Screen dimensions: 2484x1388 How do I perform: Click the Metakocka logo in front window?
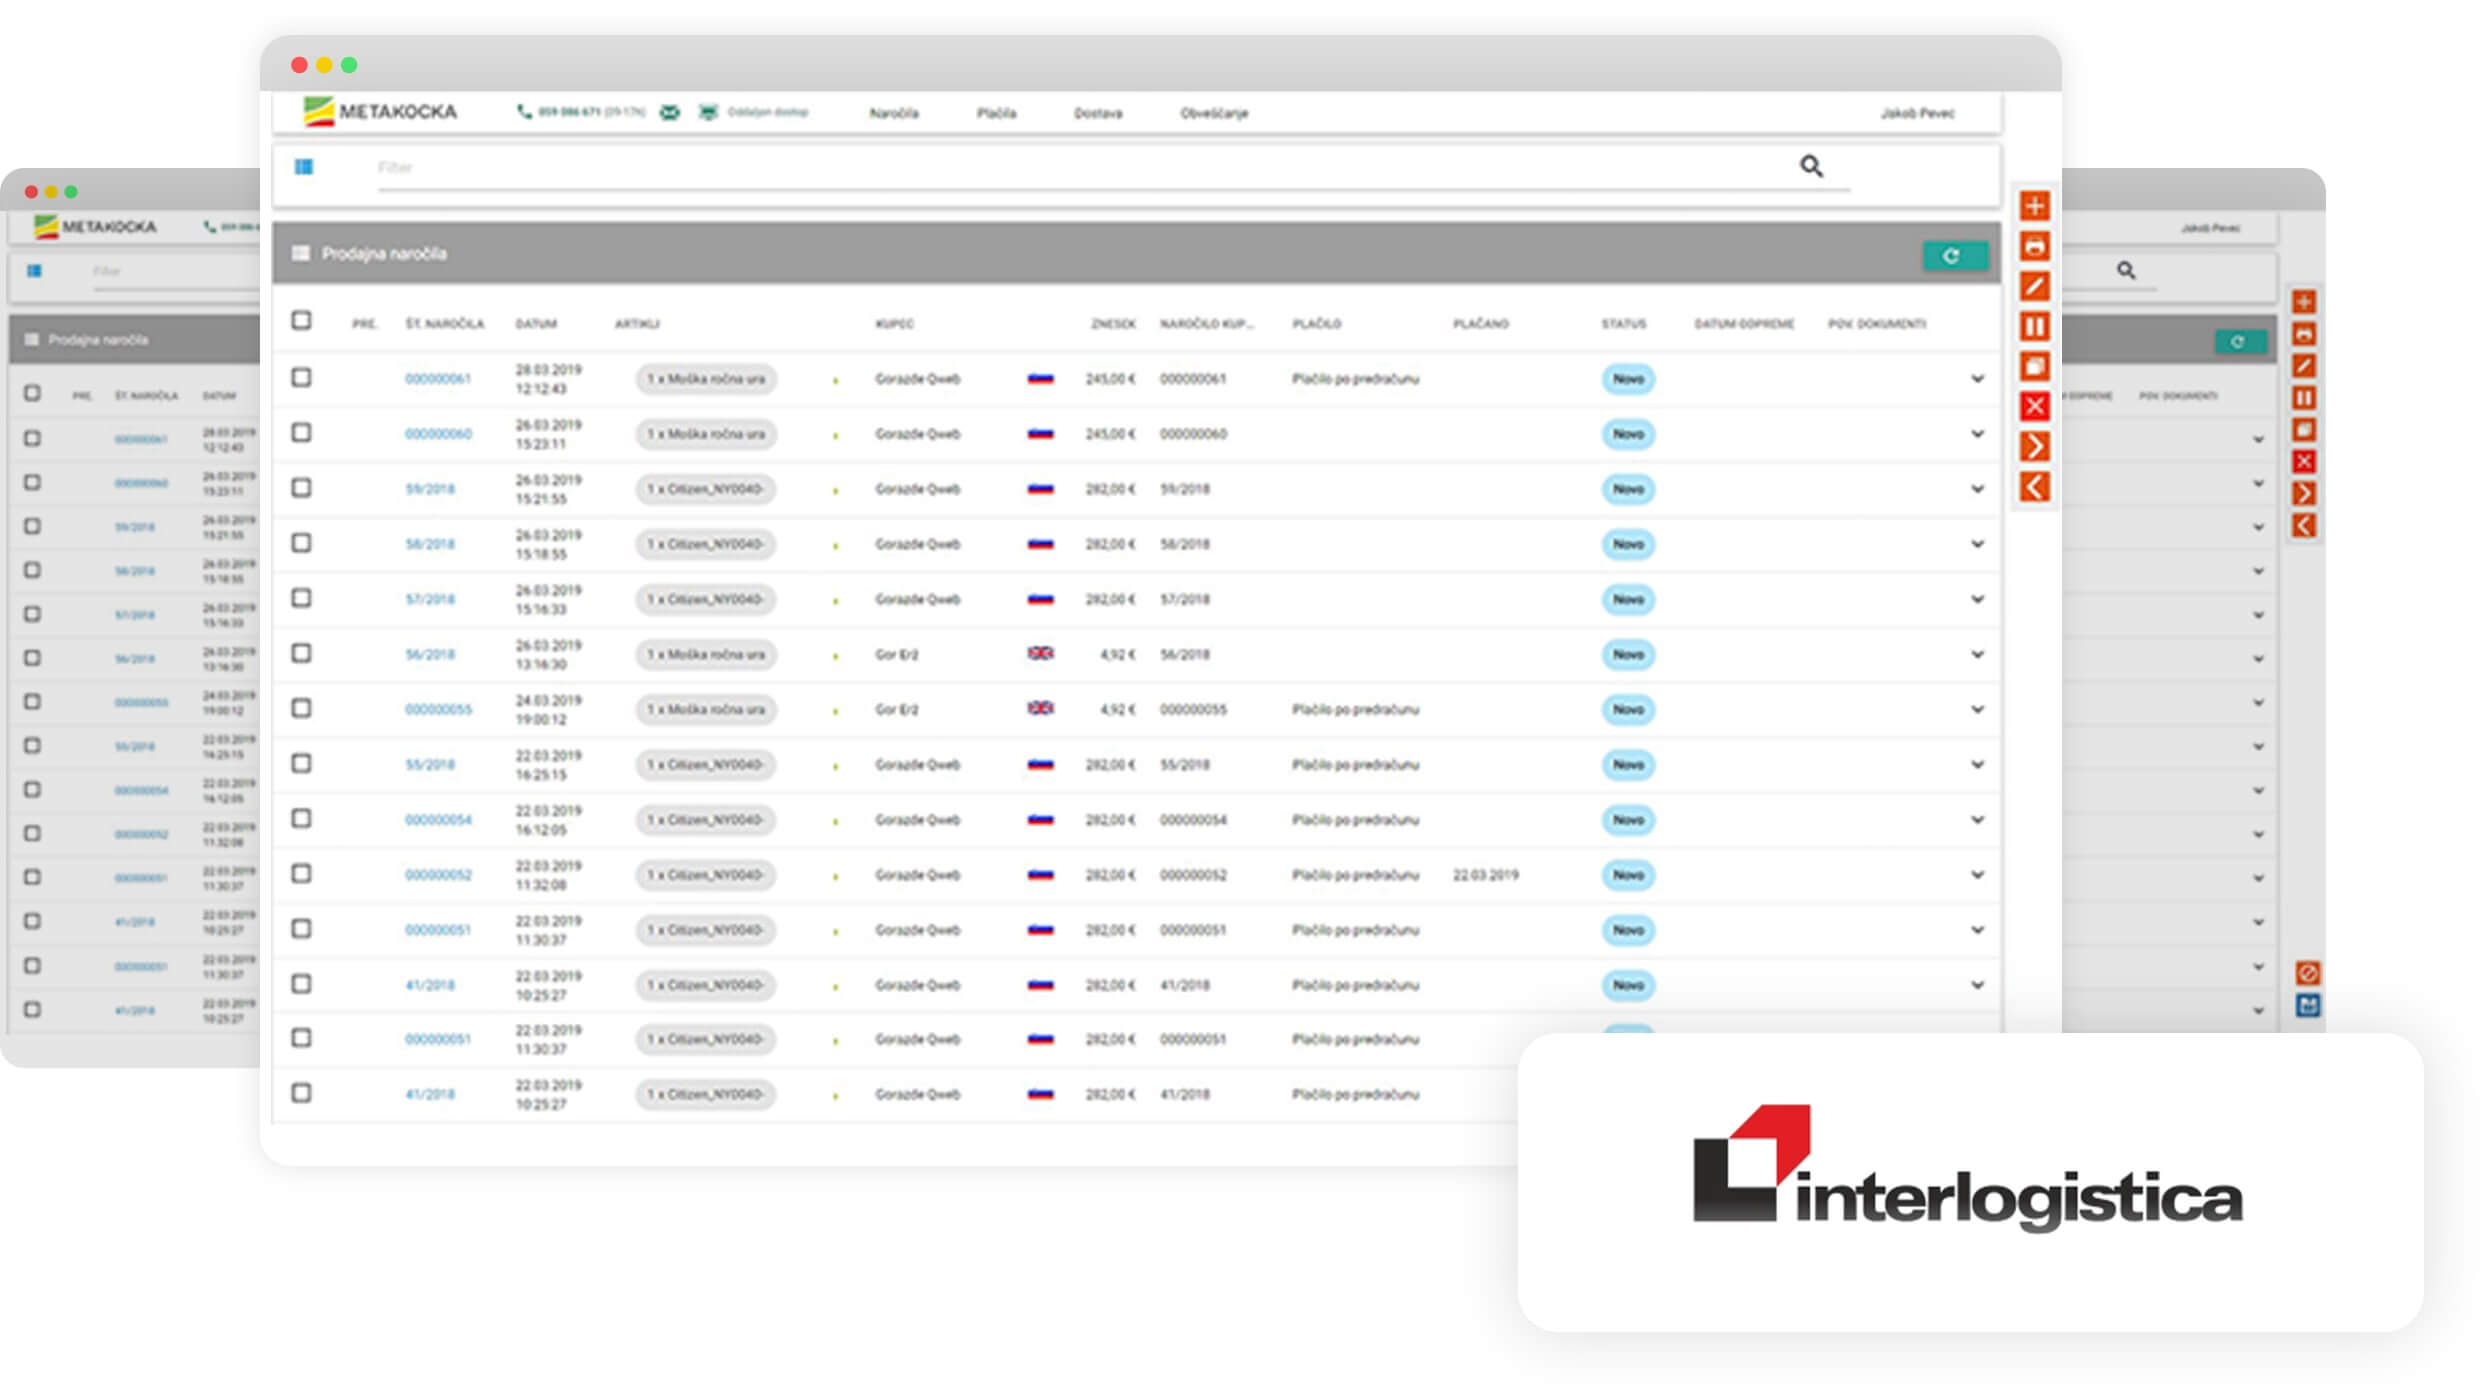click(380, 111)
